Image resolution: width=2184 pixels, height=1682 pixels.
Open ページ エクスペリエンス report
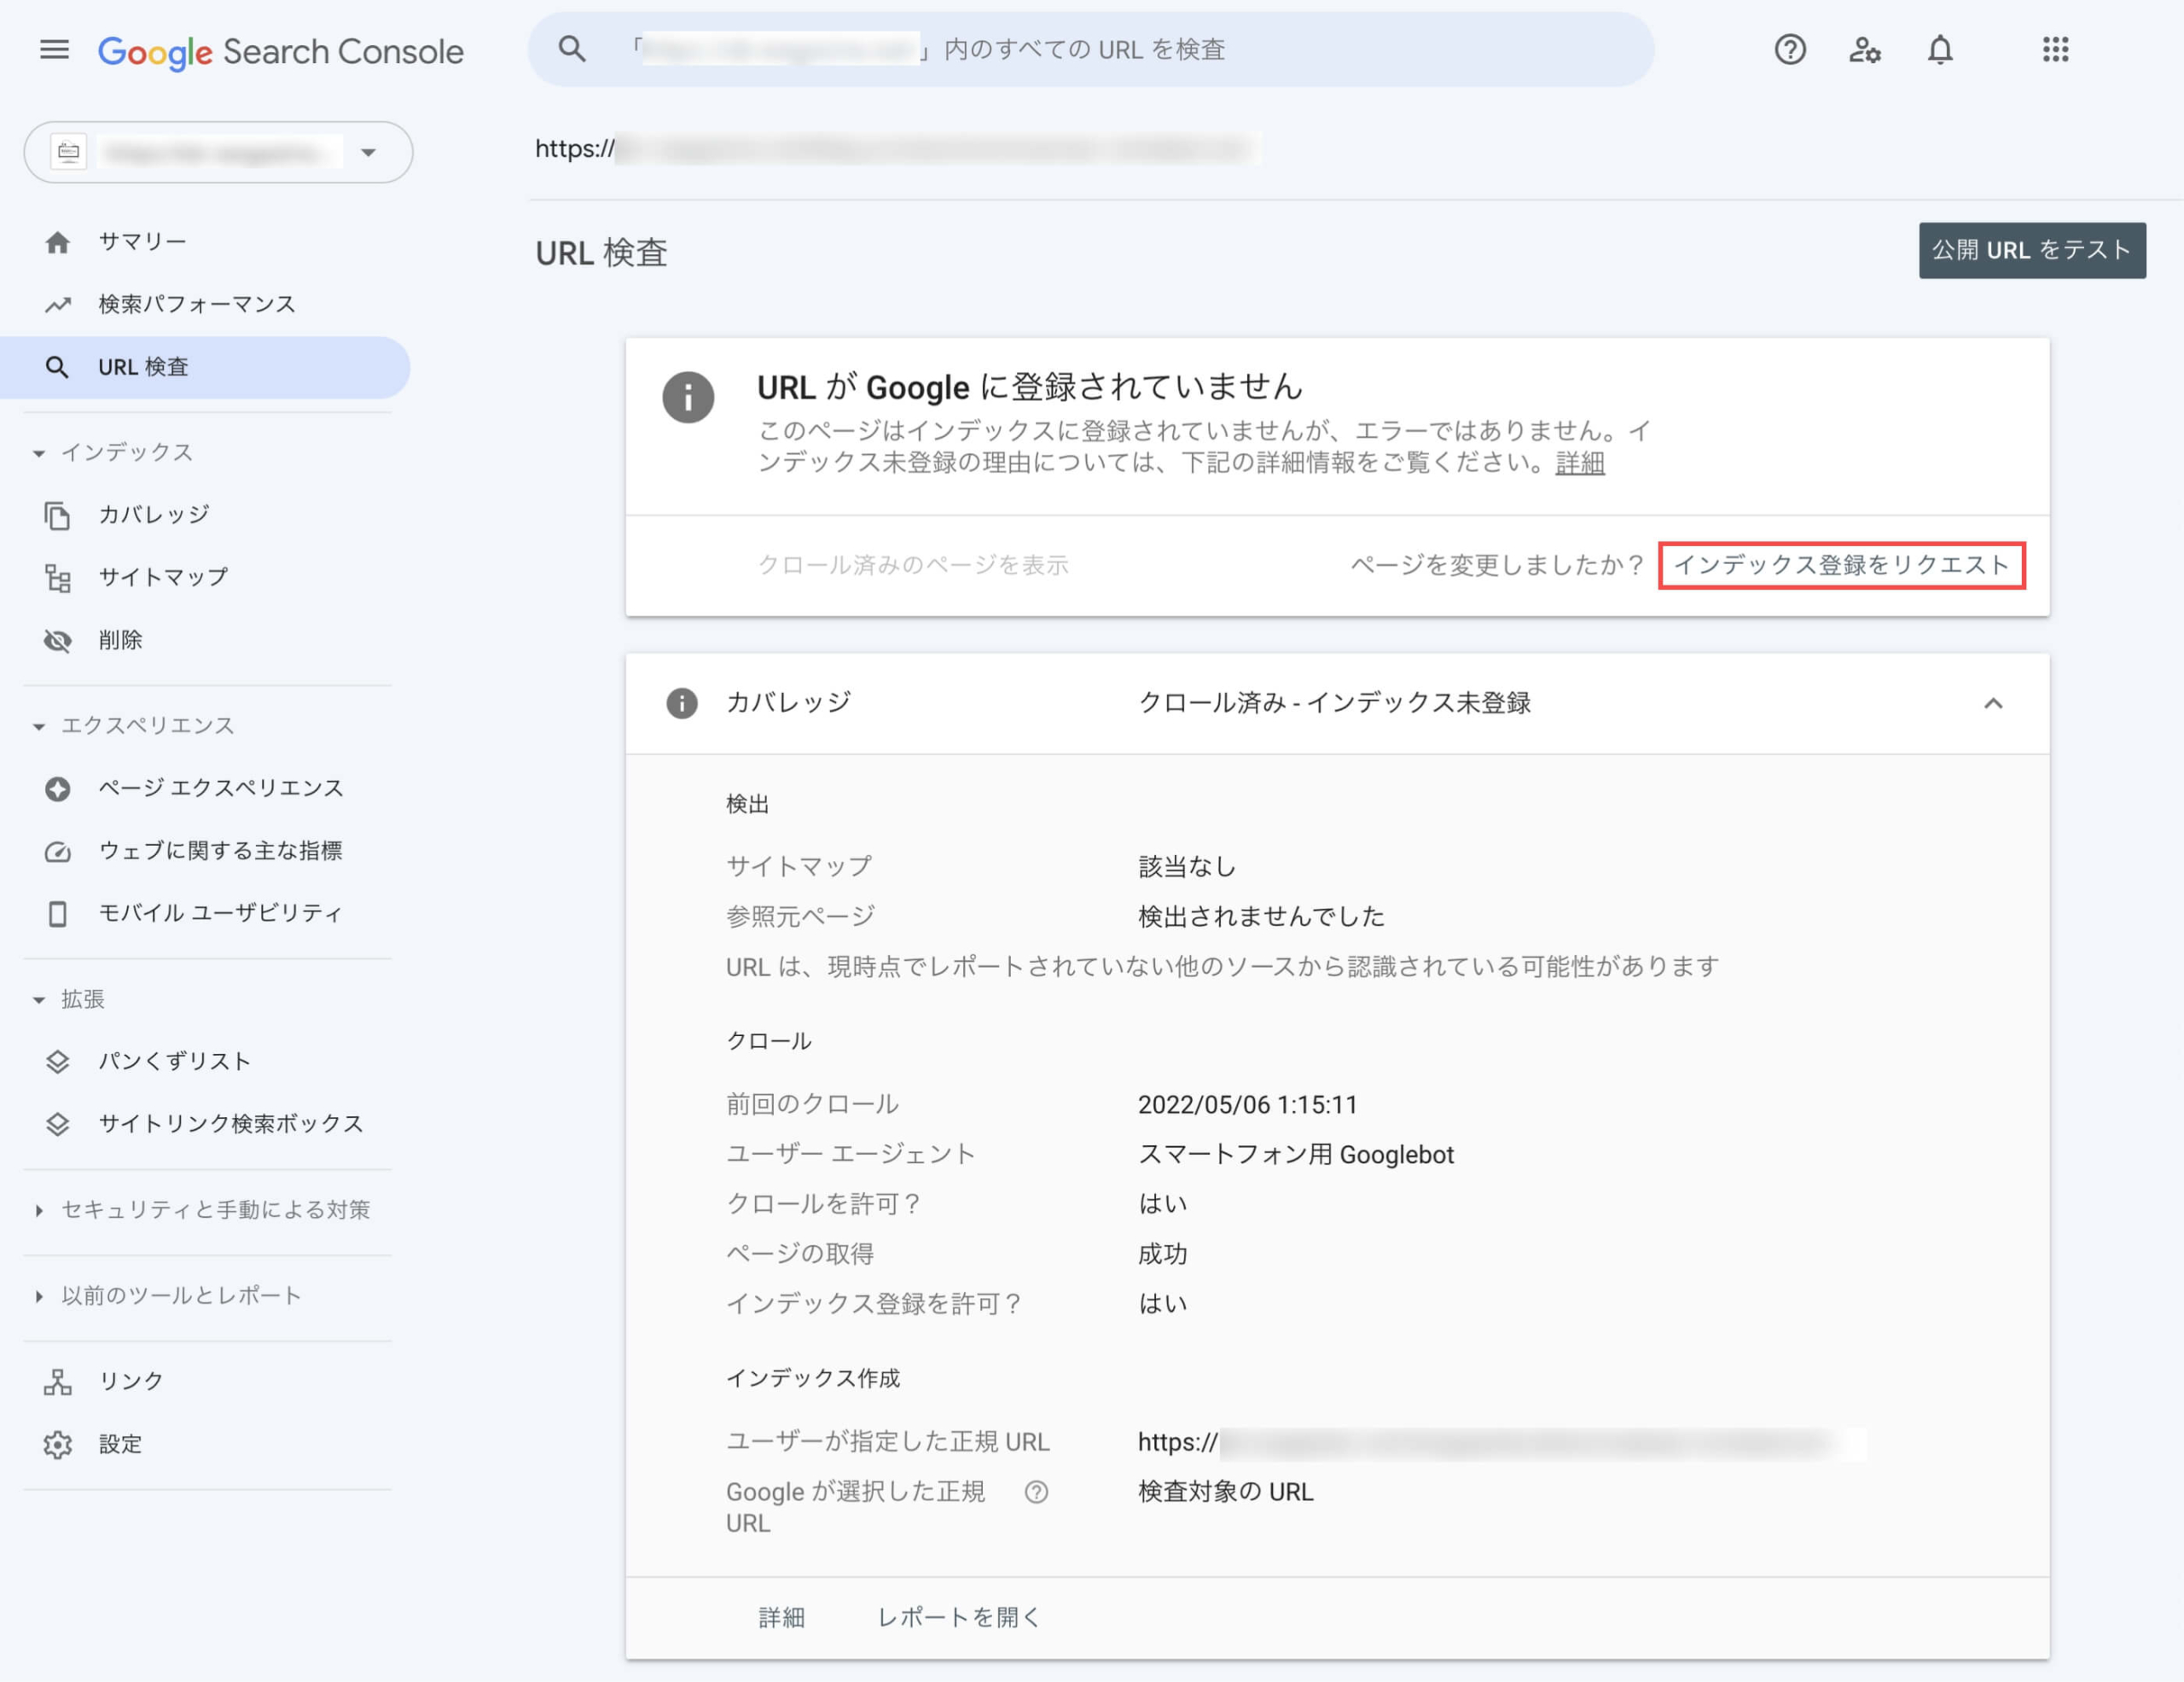(221, 788)
